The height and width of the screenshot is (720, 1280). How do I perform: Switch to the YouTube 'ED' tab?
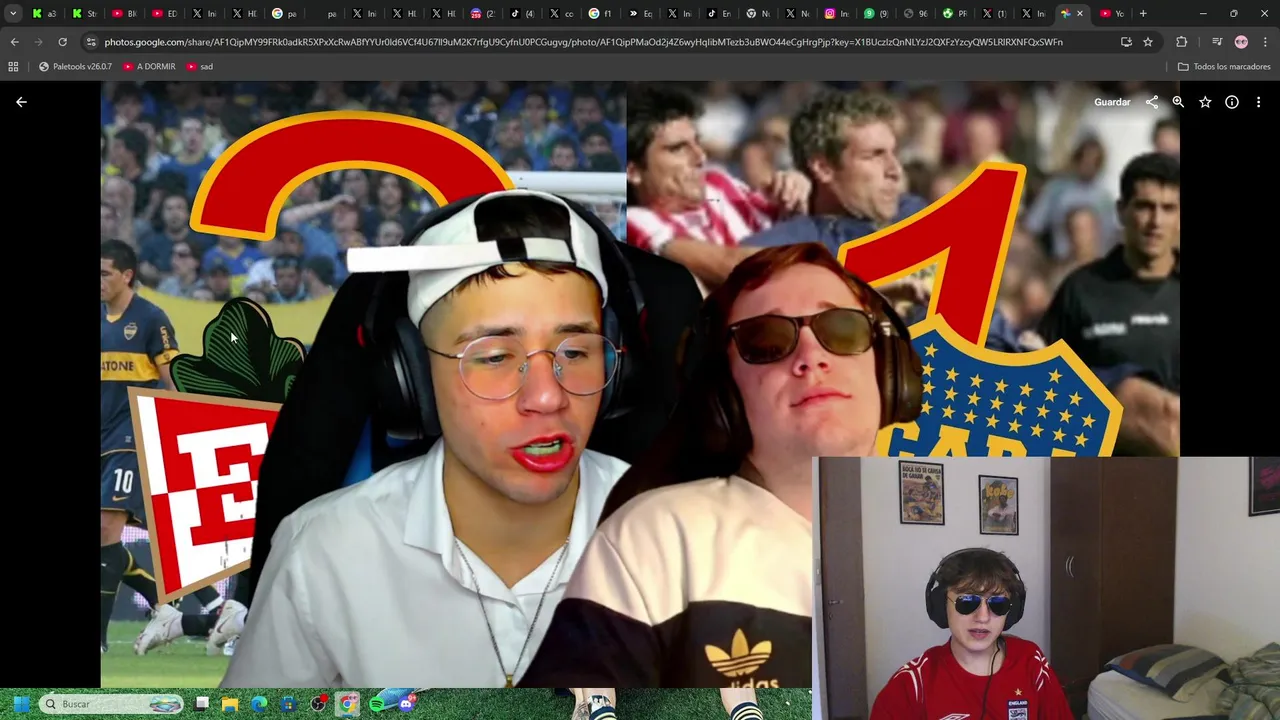coord(165,13)
